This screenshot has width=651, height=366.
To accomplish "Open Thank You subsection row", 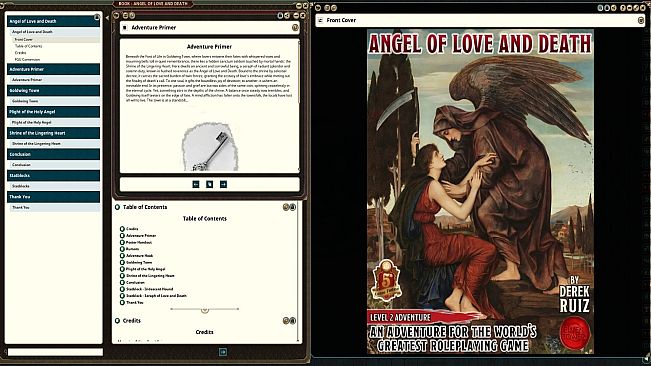I will click(55, 207).
